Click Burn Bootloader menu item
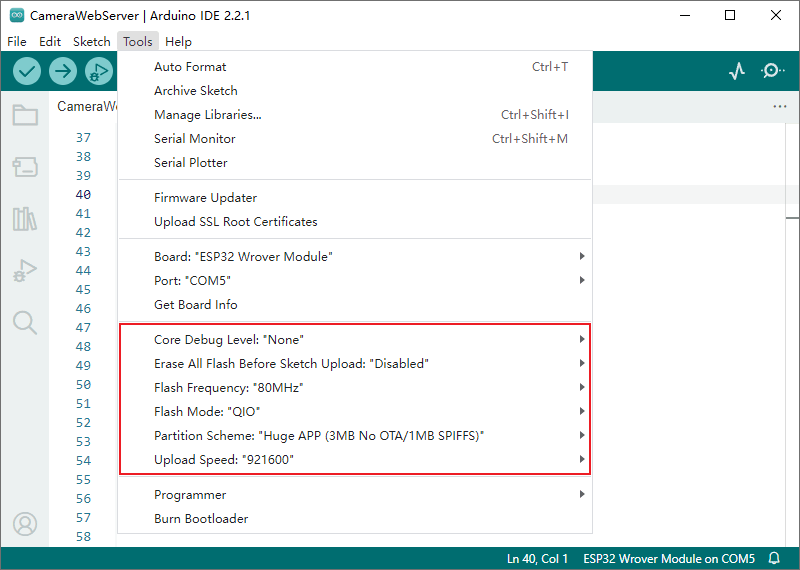800x570 pixels. point(201,518)
